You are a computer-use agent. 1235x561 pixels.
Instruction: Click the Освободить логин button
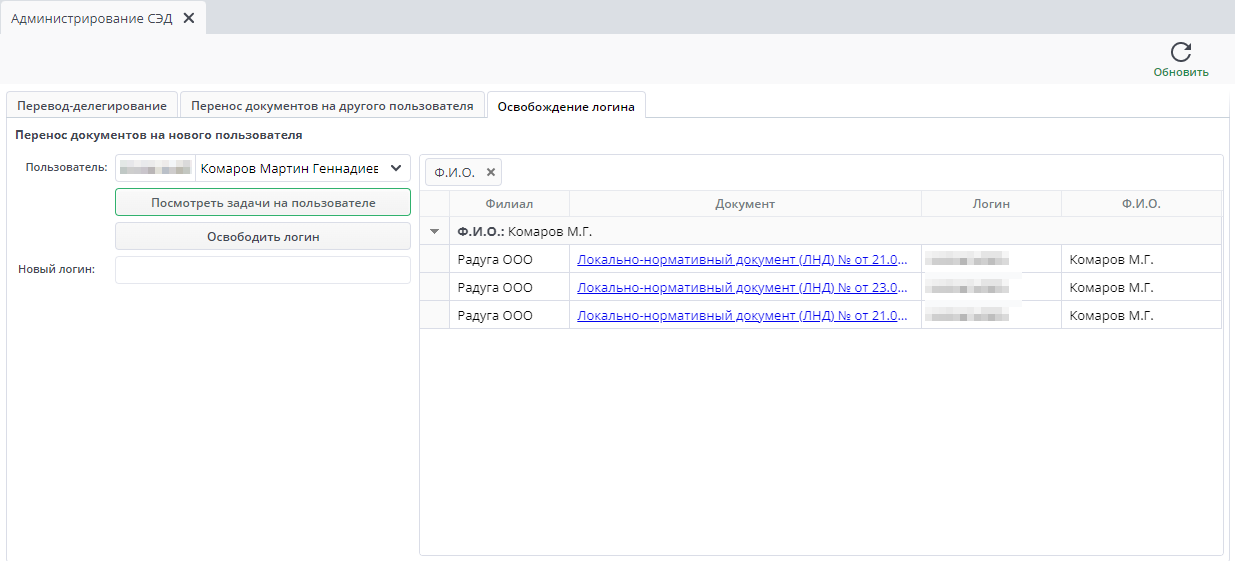pyautogui.click(x=263, y=237)
